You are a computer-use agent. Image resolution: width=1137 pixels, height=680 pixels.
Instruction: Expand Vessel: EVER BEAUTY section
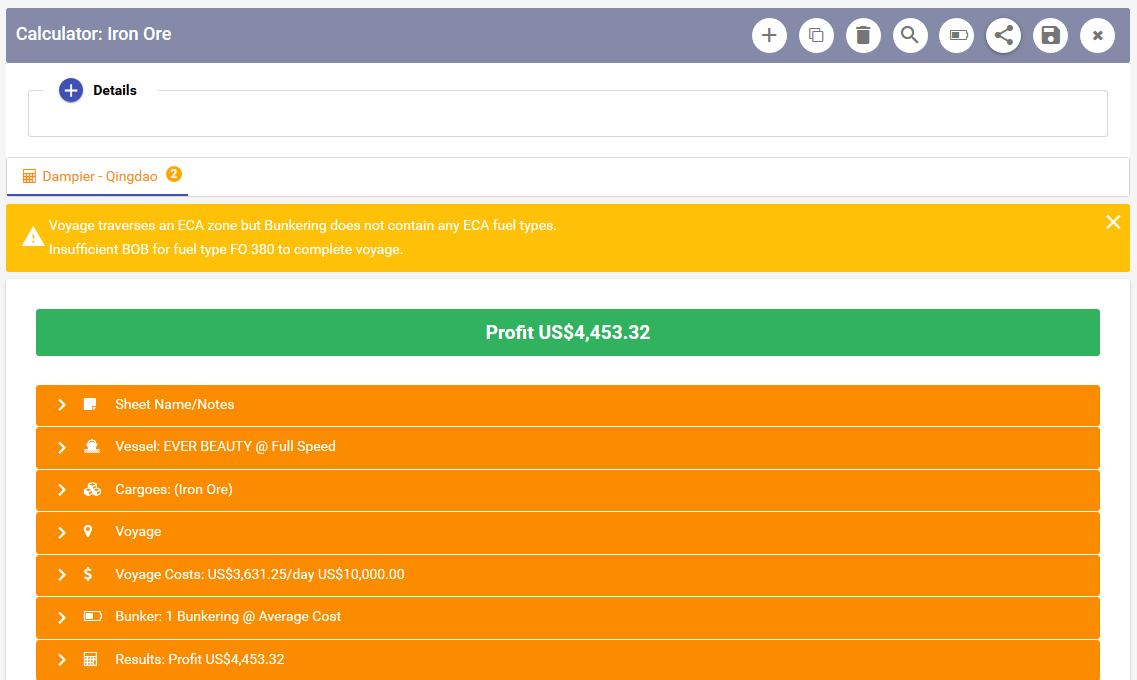62,447
